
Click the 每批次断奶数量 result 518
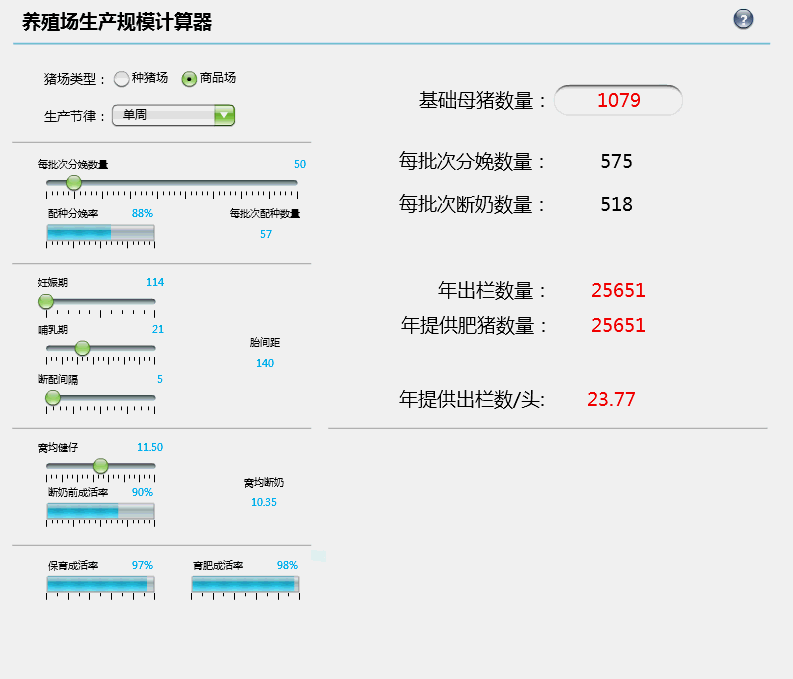[x=616, y=204]
